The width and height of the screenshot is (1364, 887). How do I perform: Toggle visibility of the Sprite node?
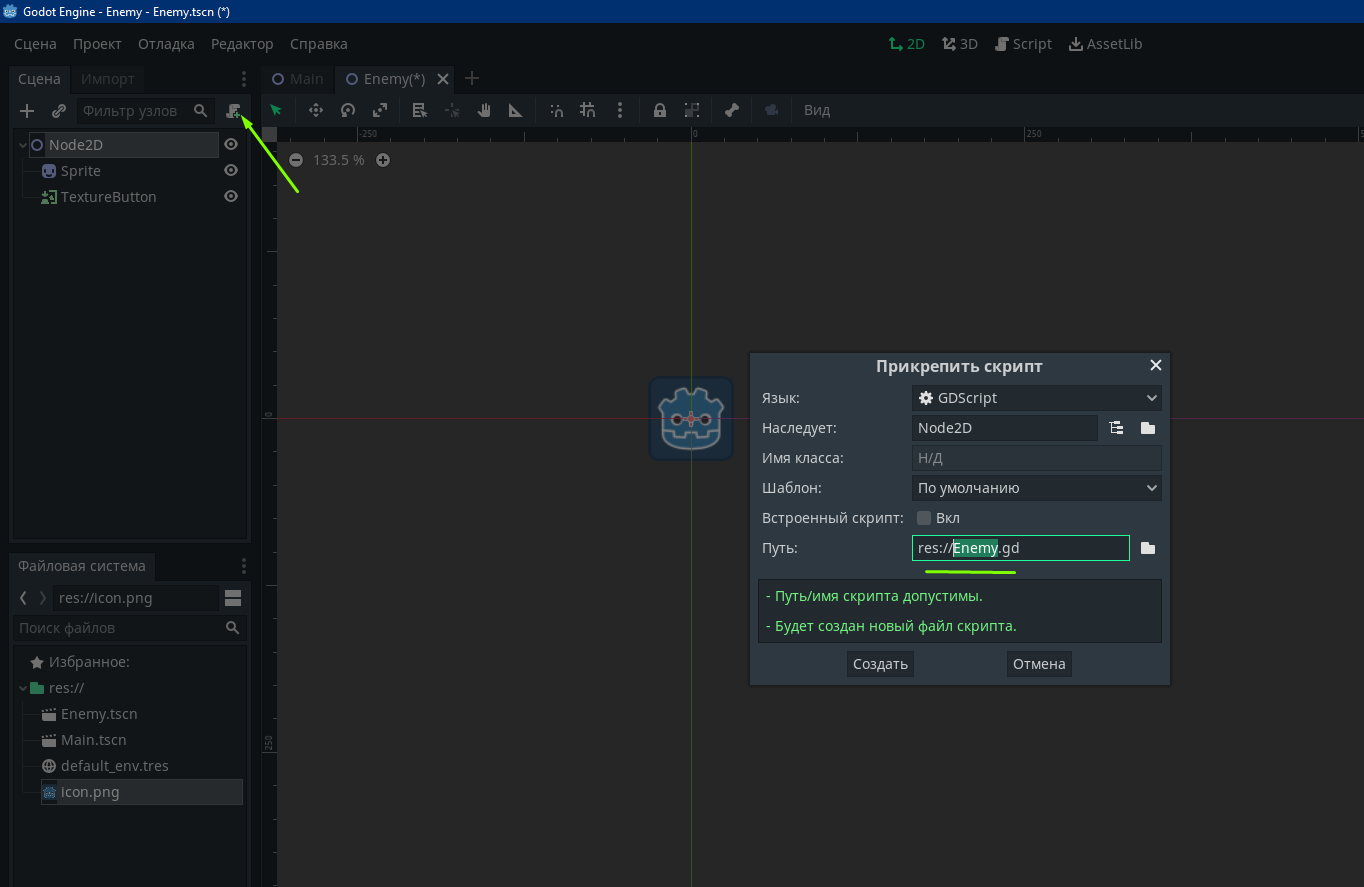231,171
